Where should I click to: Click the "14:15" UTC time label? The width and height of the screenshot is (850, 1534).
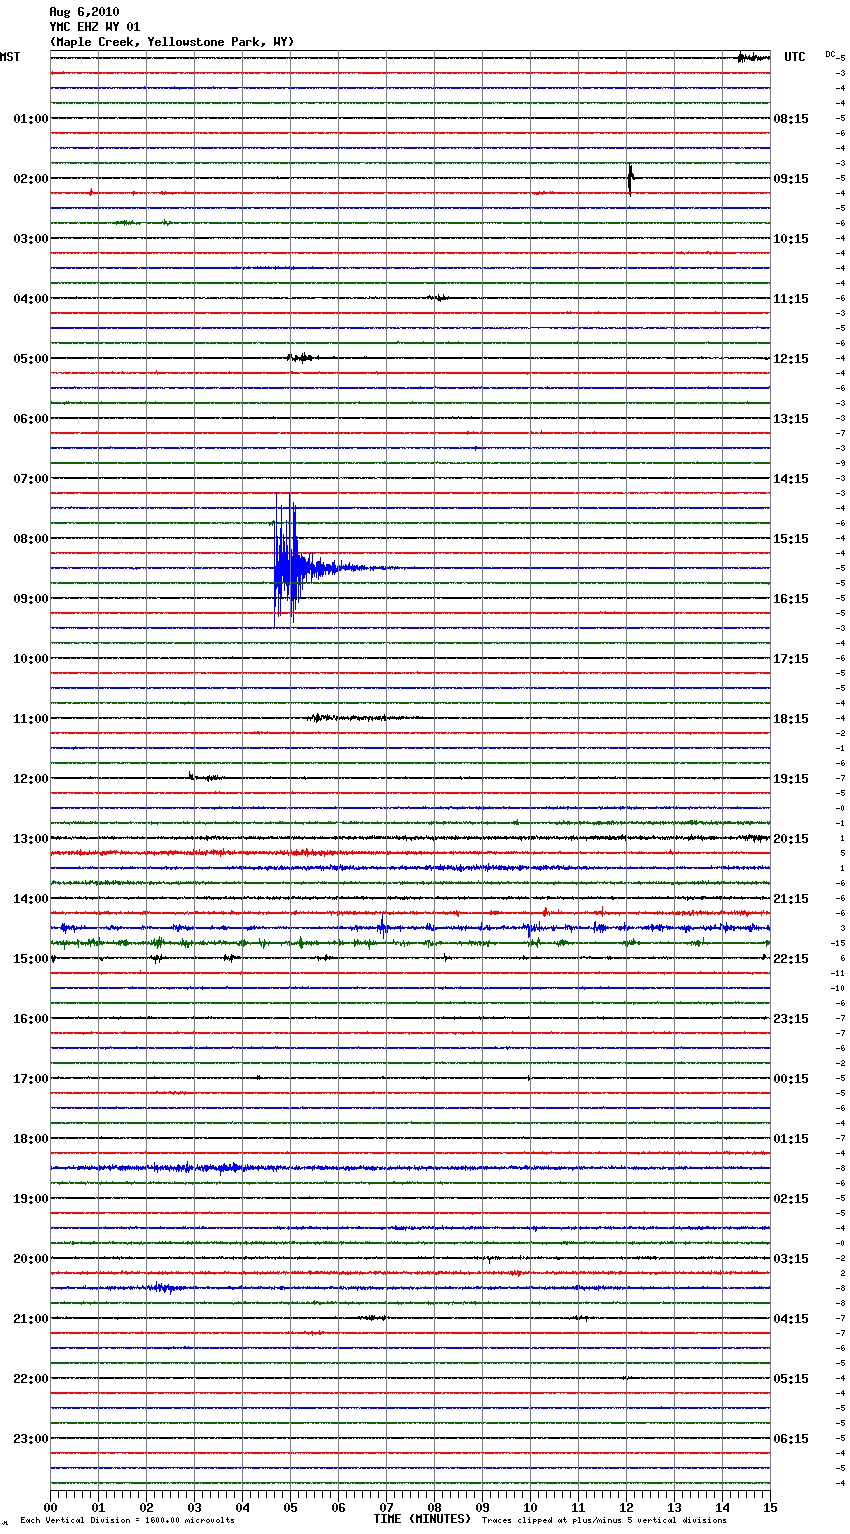point(791,479)
